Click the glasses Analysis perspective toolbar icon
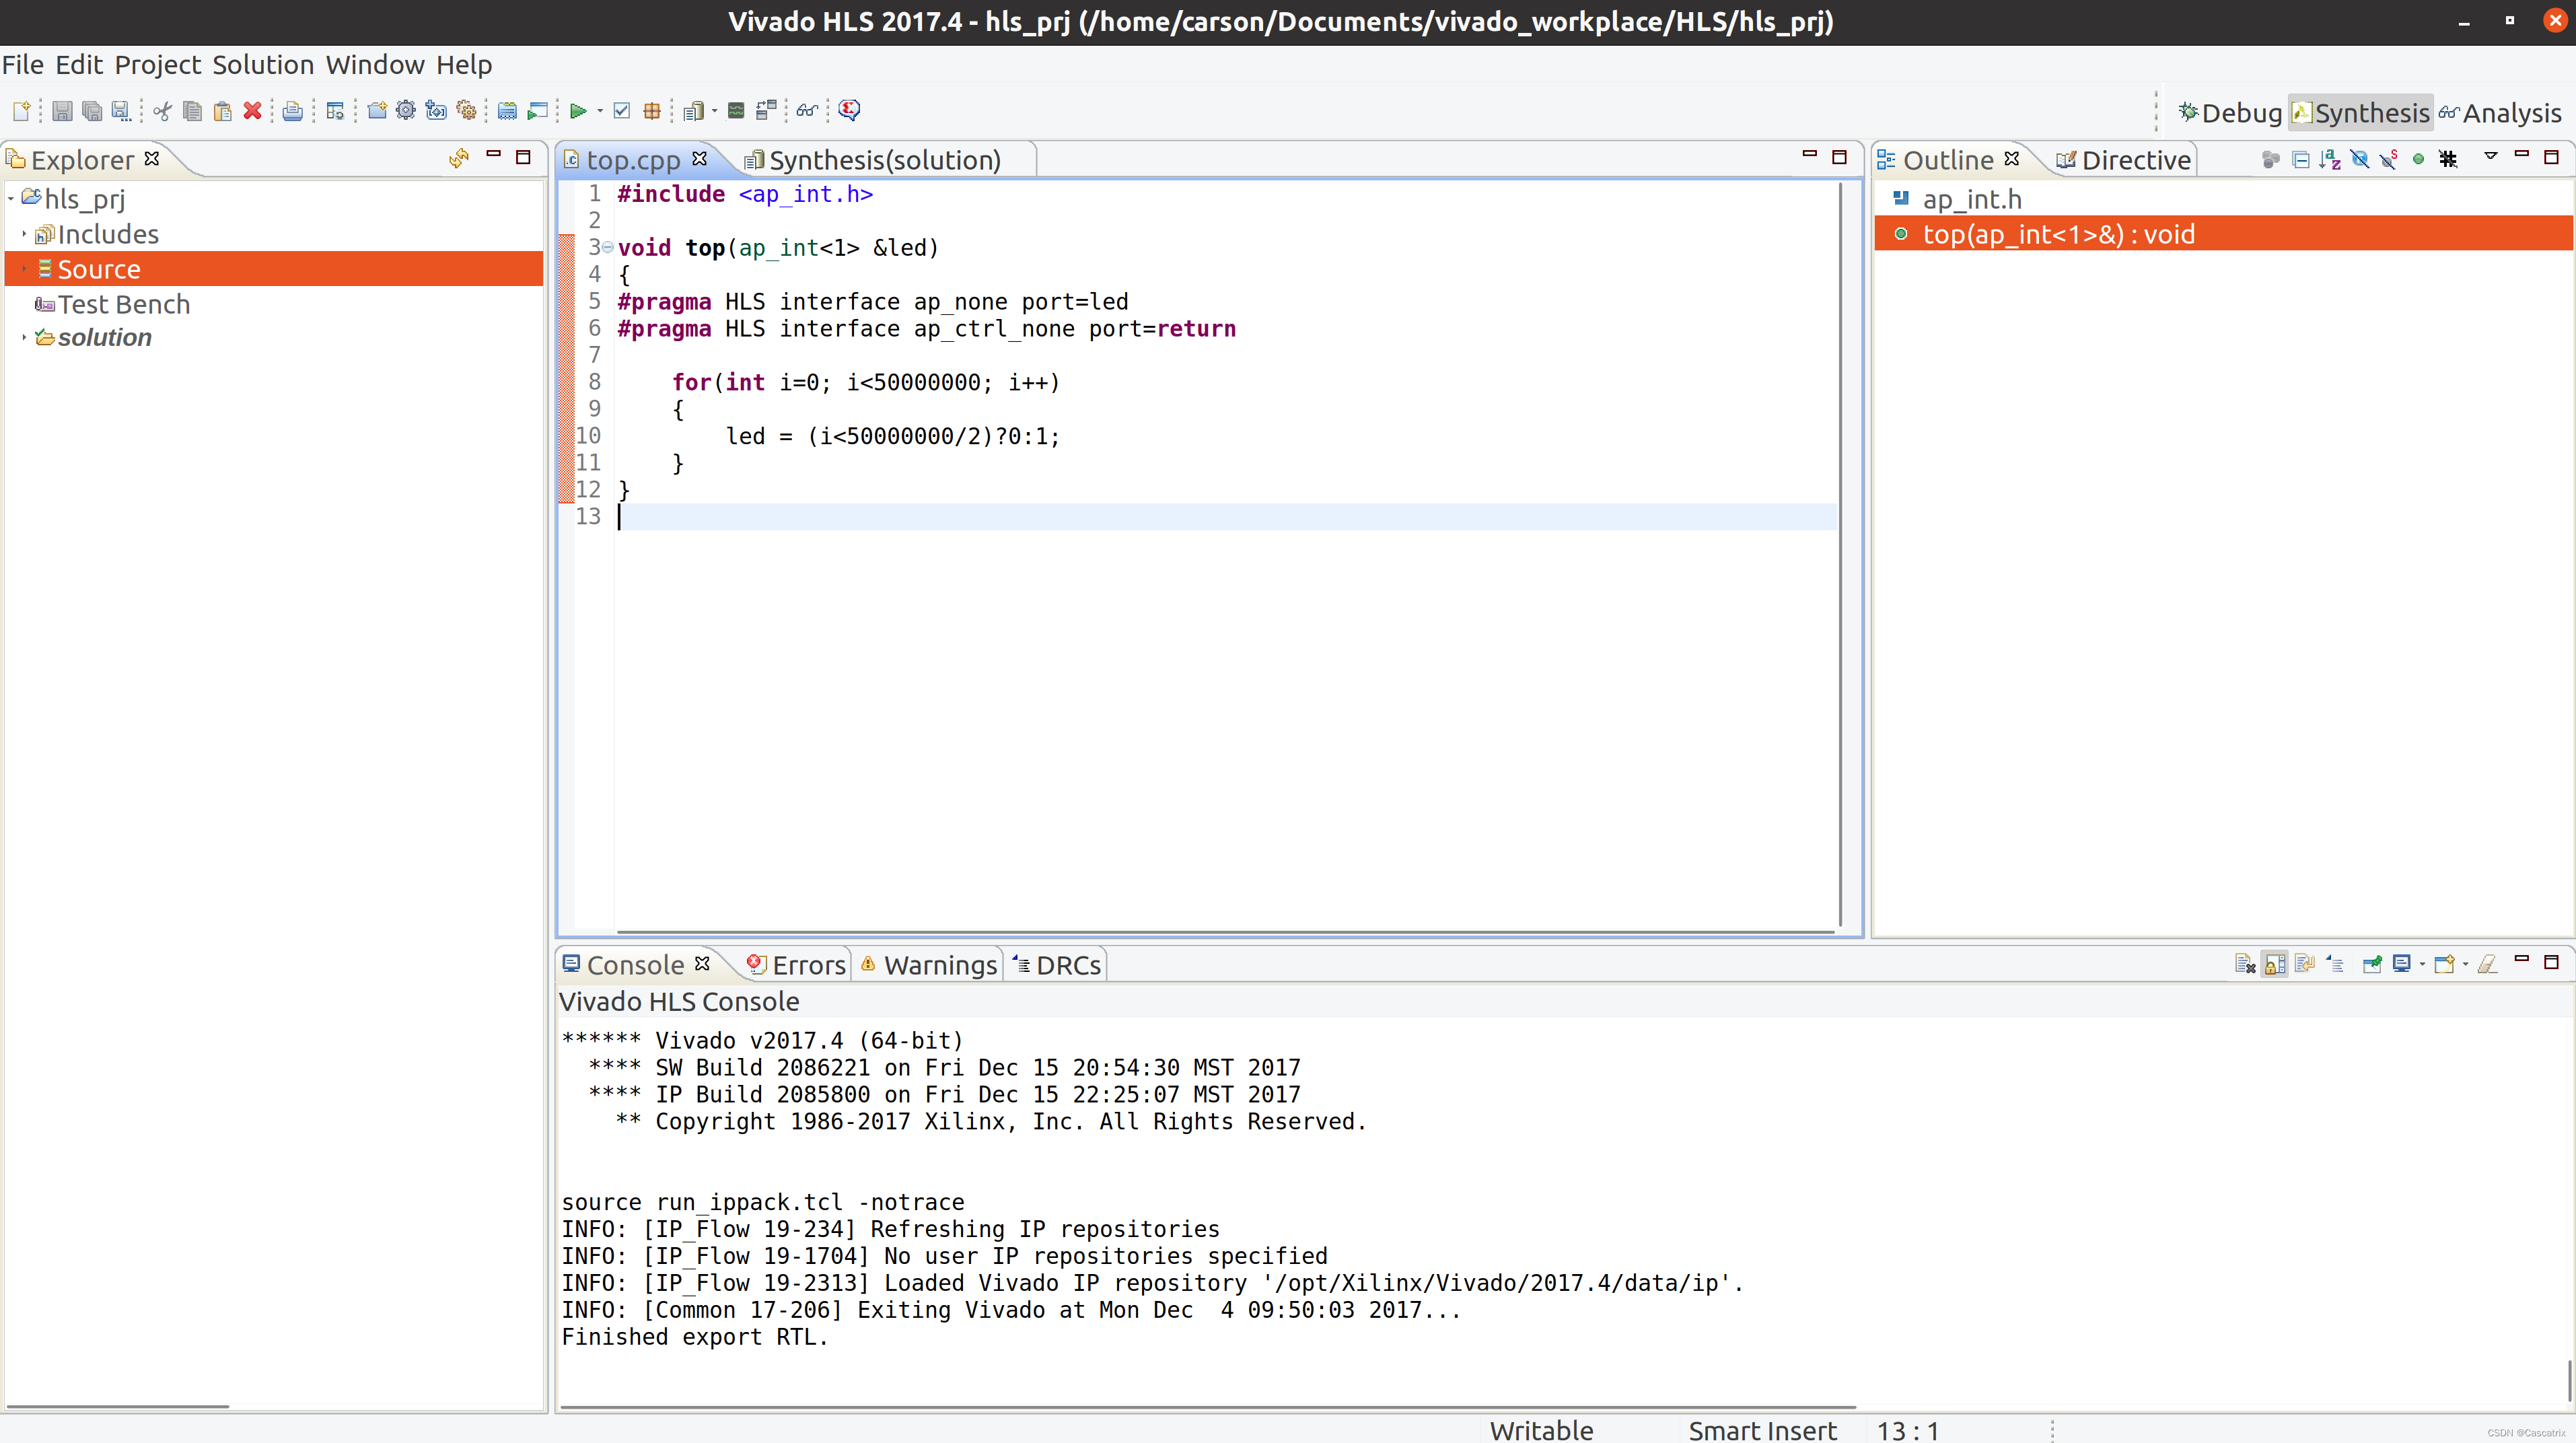 pos(807,110)
